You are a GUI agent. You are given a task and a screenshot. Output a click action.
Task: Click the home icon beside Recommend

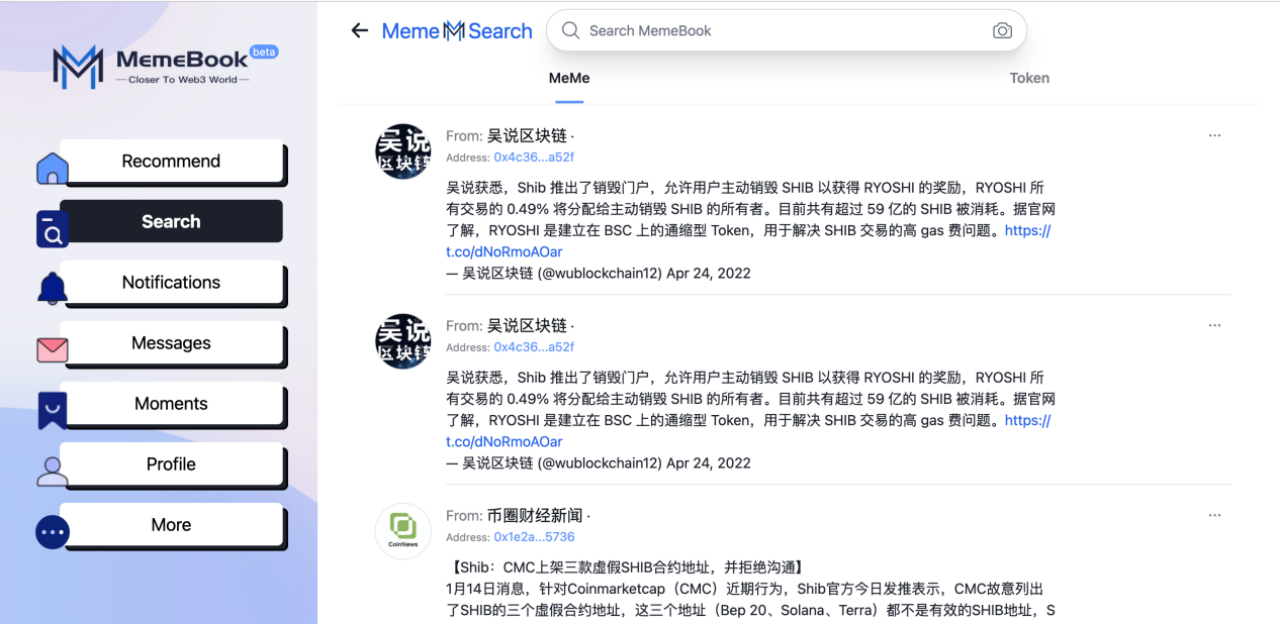click(x=52, y=168)
